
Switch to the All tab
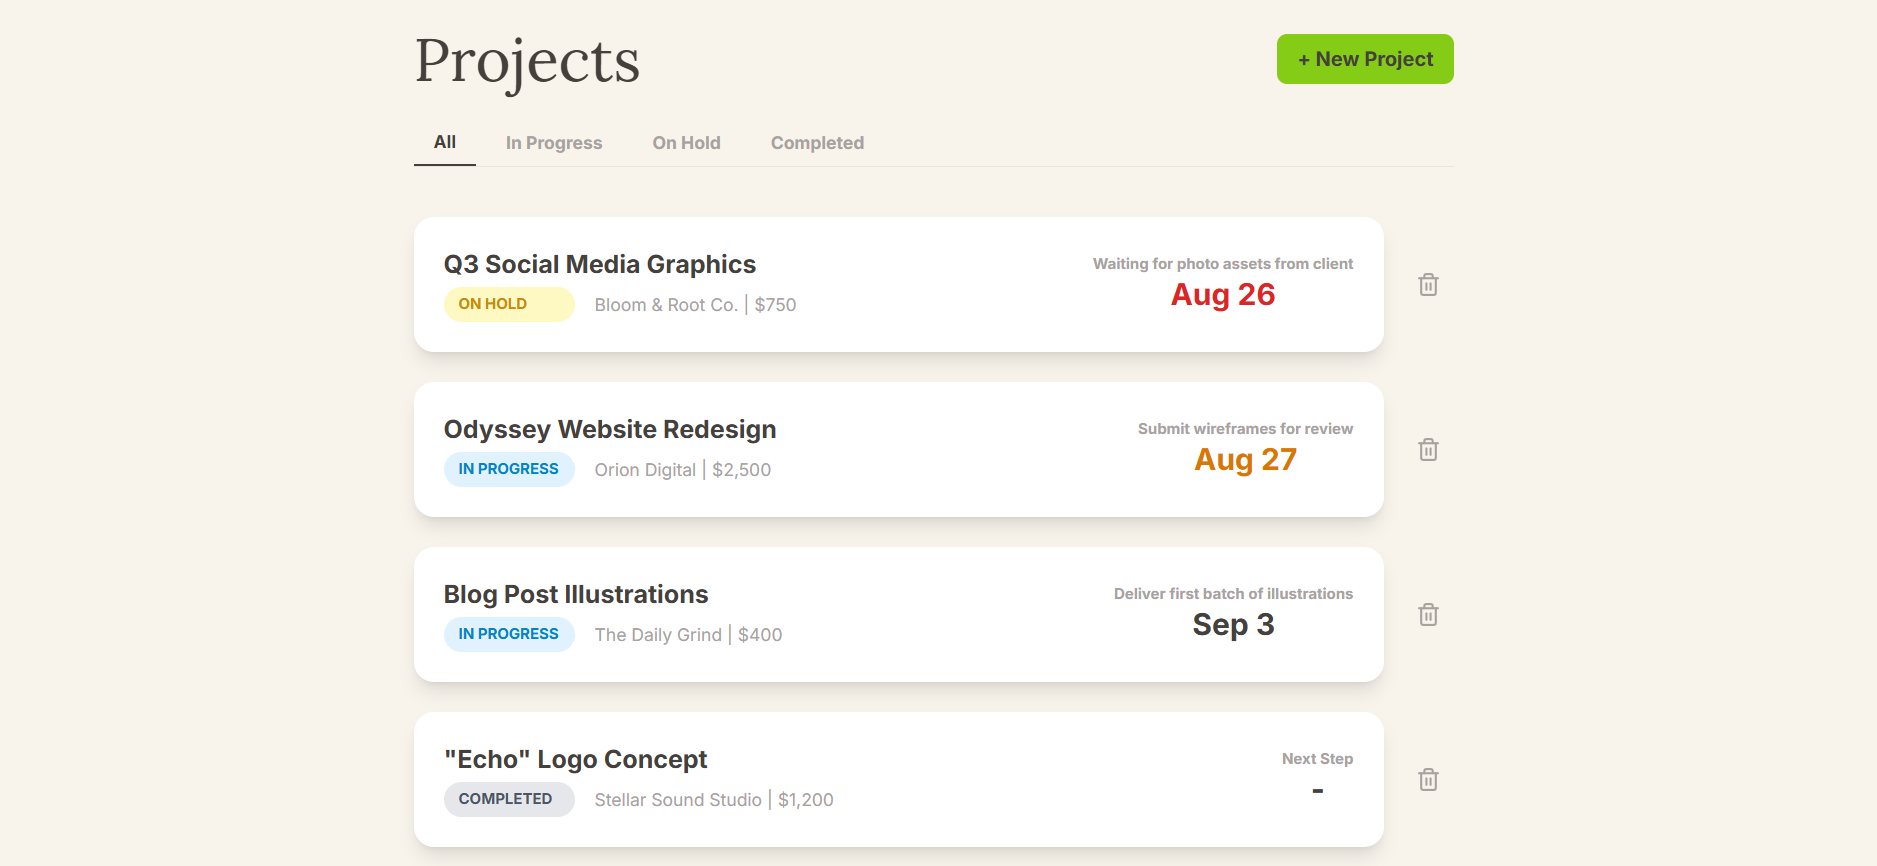[x=445, y=143]
